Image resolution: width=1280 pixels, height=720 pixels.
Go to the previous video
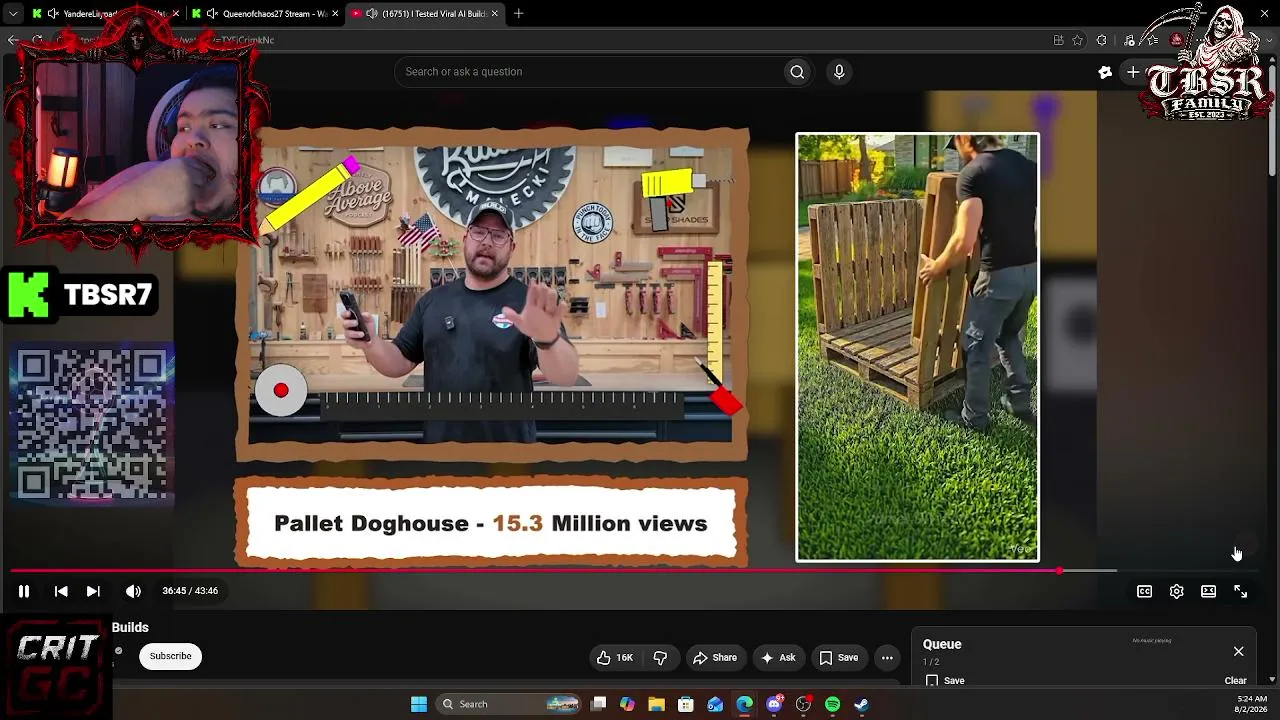(61, 591)
